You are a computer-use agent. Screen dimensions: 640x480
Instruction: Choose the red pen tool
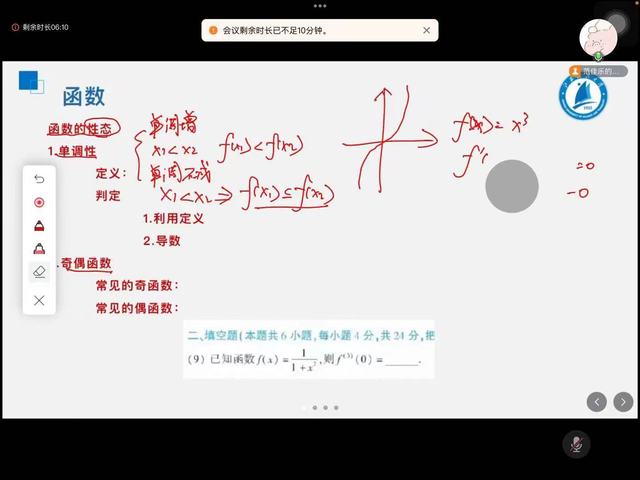click(39, 225)
